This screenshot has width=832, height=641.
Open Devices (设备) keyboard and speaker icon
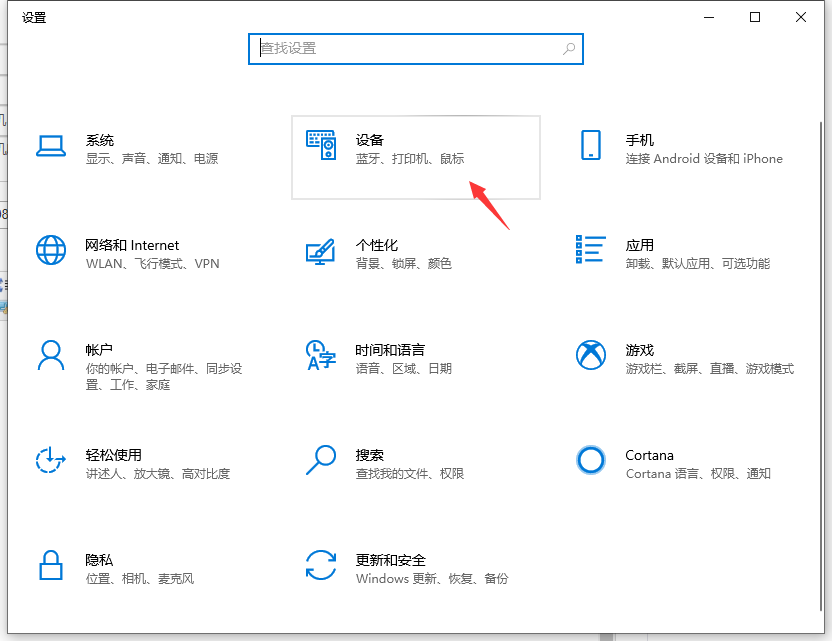(321, 146)
